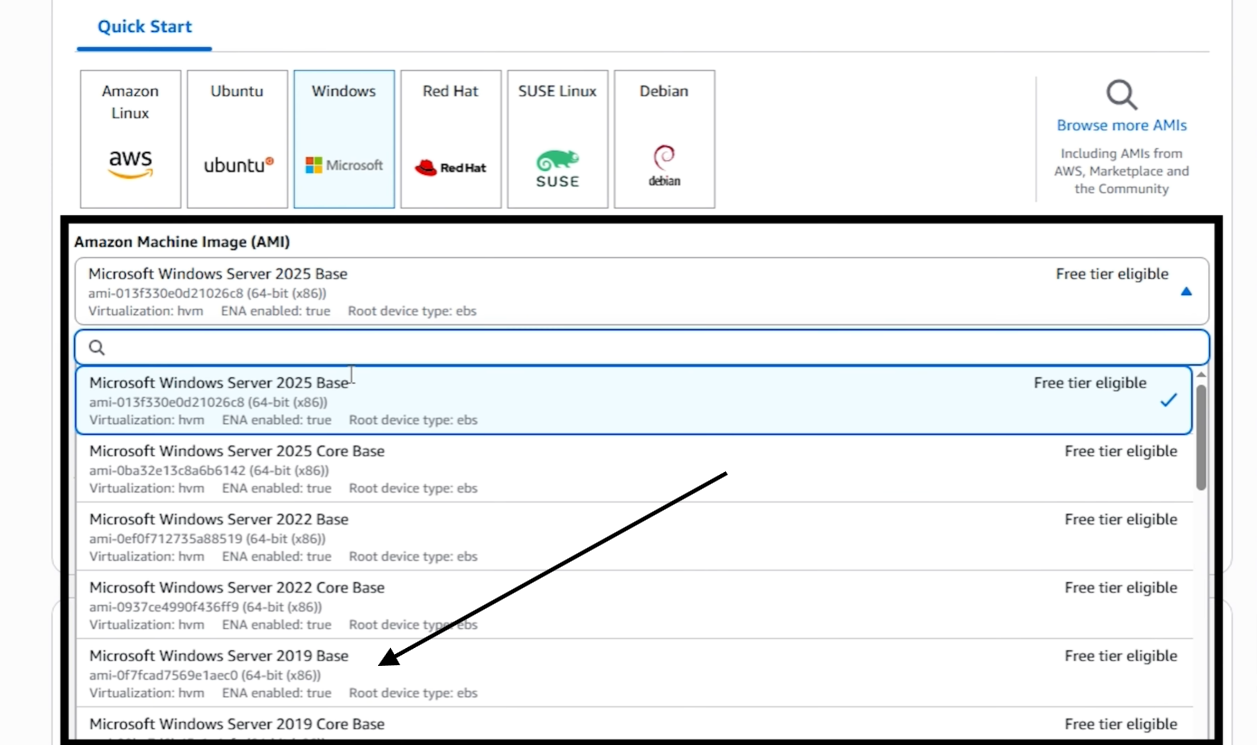Select the Windows Microsoft tile
This screenshot has width=1257, height=745.
click(x=344, y=139)
